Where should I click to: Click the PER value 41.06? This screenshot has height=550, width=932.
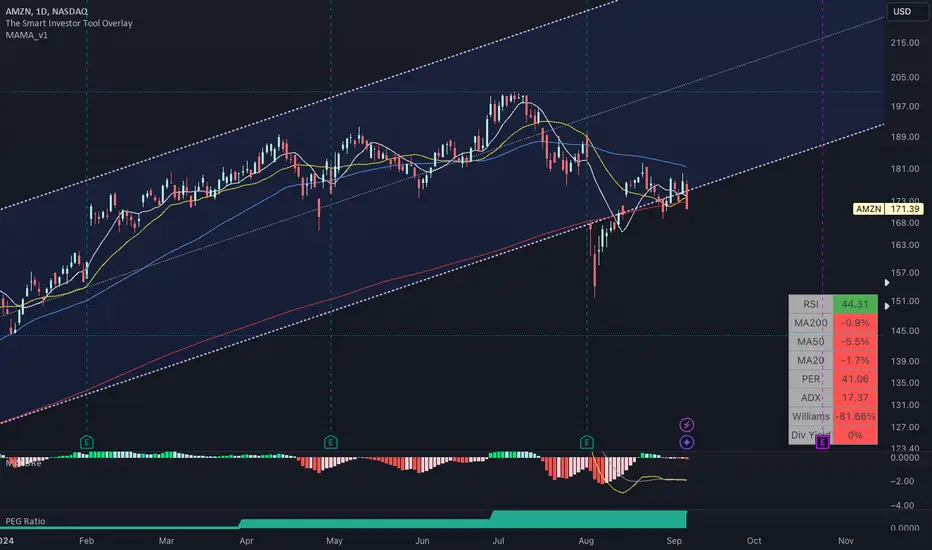[855, 379]
